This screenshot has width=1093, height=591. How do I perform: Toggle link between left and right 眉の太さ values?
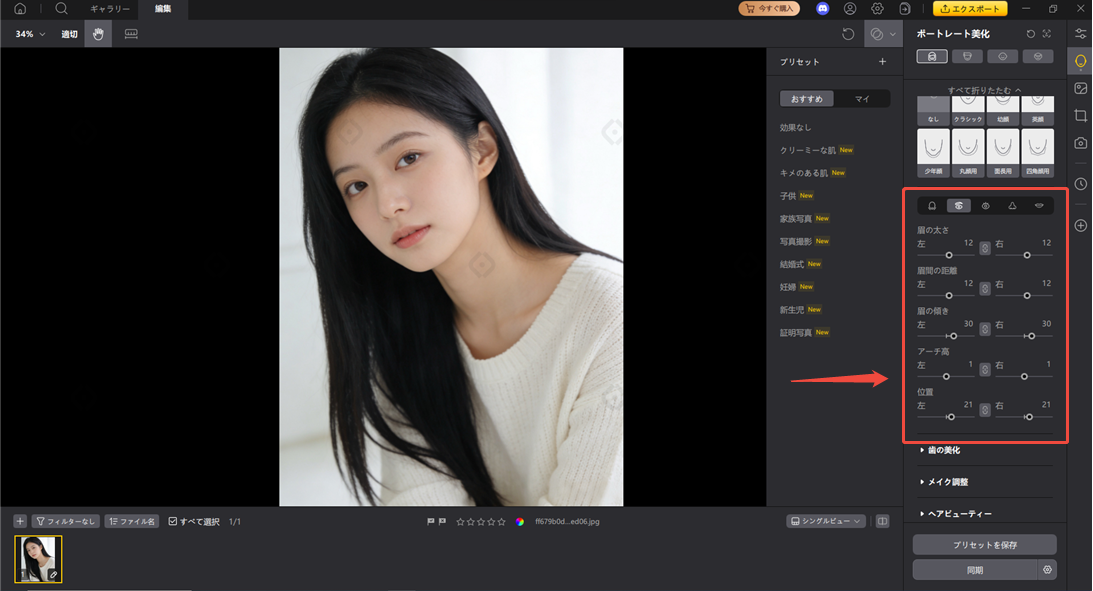pyautogui.click(x=984, y=247)
